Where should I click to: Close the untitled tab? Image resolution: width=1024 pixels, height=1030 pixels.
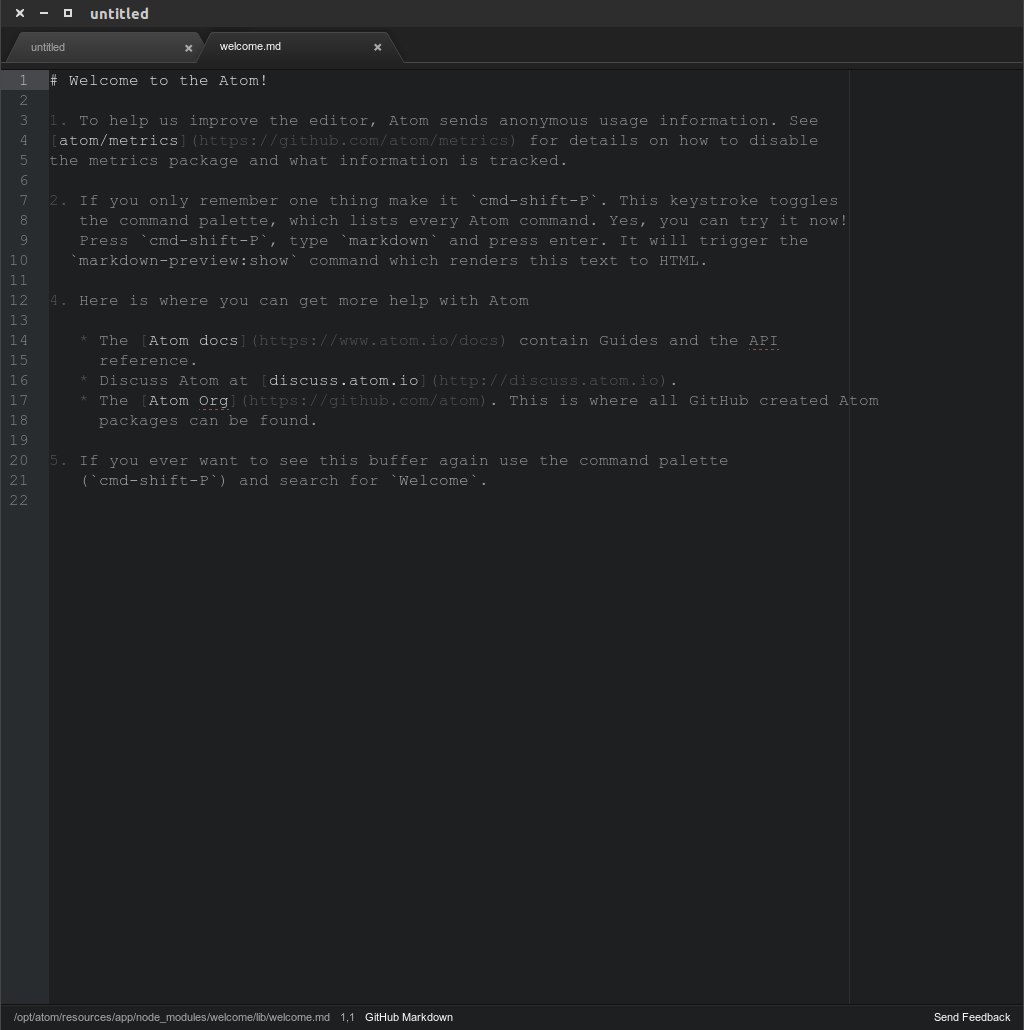click(189, 48)
